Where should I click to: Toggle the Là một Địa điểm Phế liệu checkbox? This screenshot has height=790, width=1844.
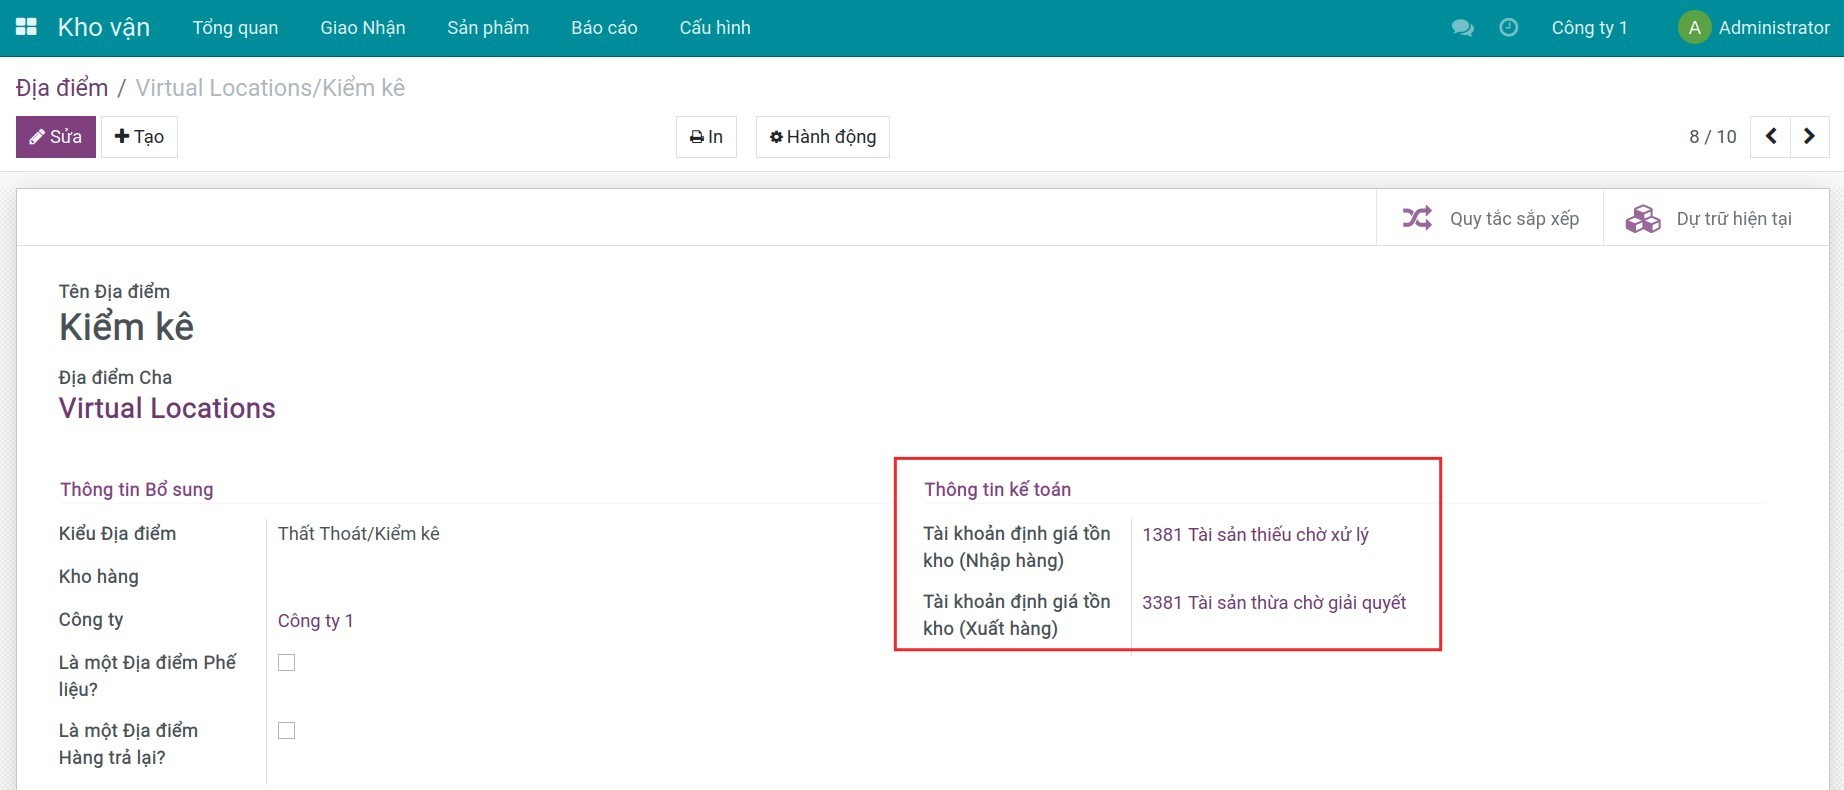coord(287,662)
